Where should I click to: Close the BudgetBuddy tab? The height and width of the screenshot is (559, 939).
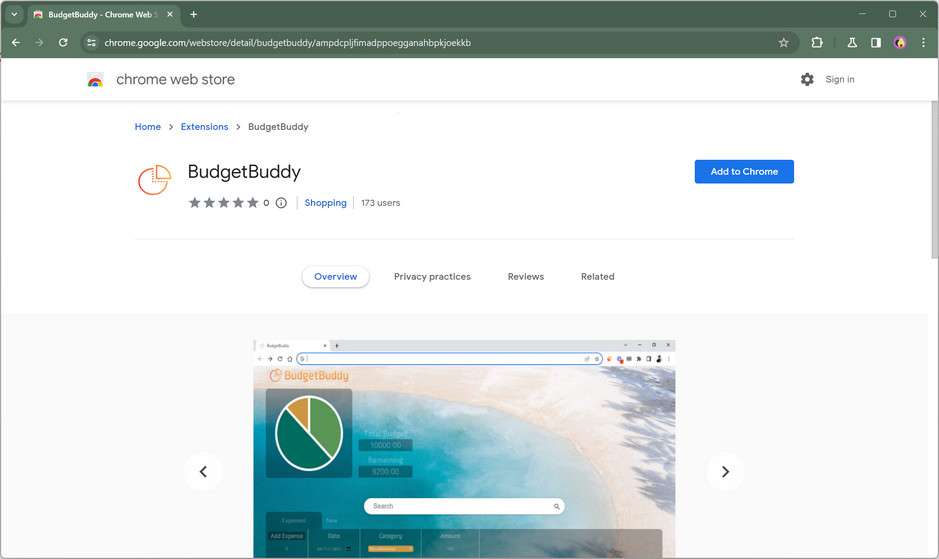[x=170, y=14]
